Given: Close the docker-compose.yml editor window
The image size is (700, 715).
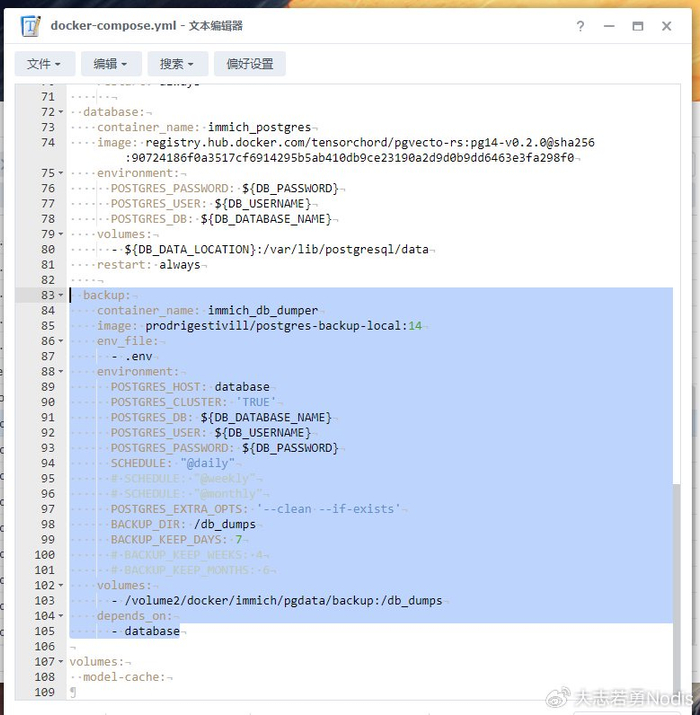Looking at the screenshot, I should 666,27.
